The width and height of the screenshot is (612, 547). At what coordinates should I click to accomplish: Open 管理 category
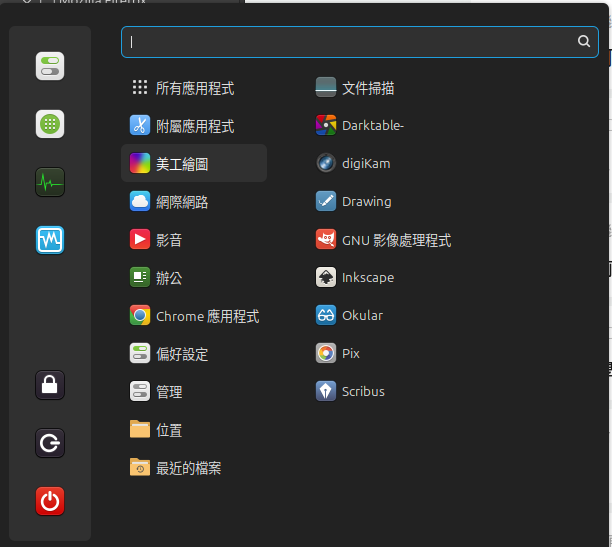pos(194,392)
